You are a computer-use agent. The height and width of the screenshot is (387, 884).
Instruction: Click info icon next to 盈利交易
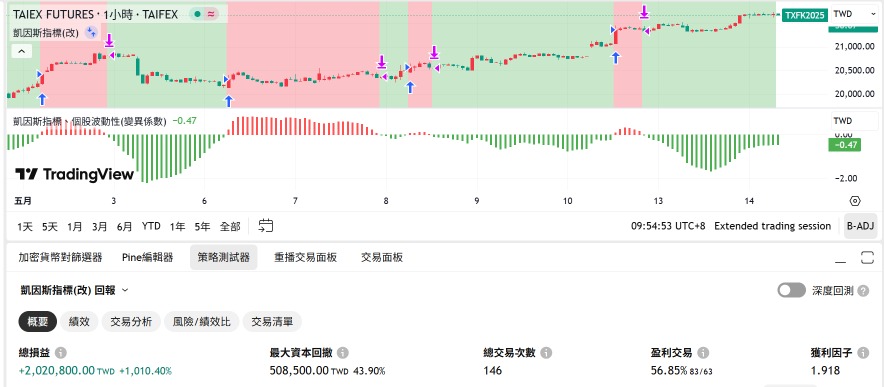(x=702, y=353)
